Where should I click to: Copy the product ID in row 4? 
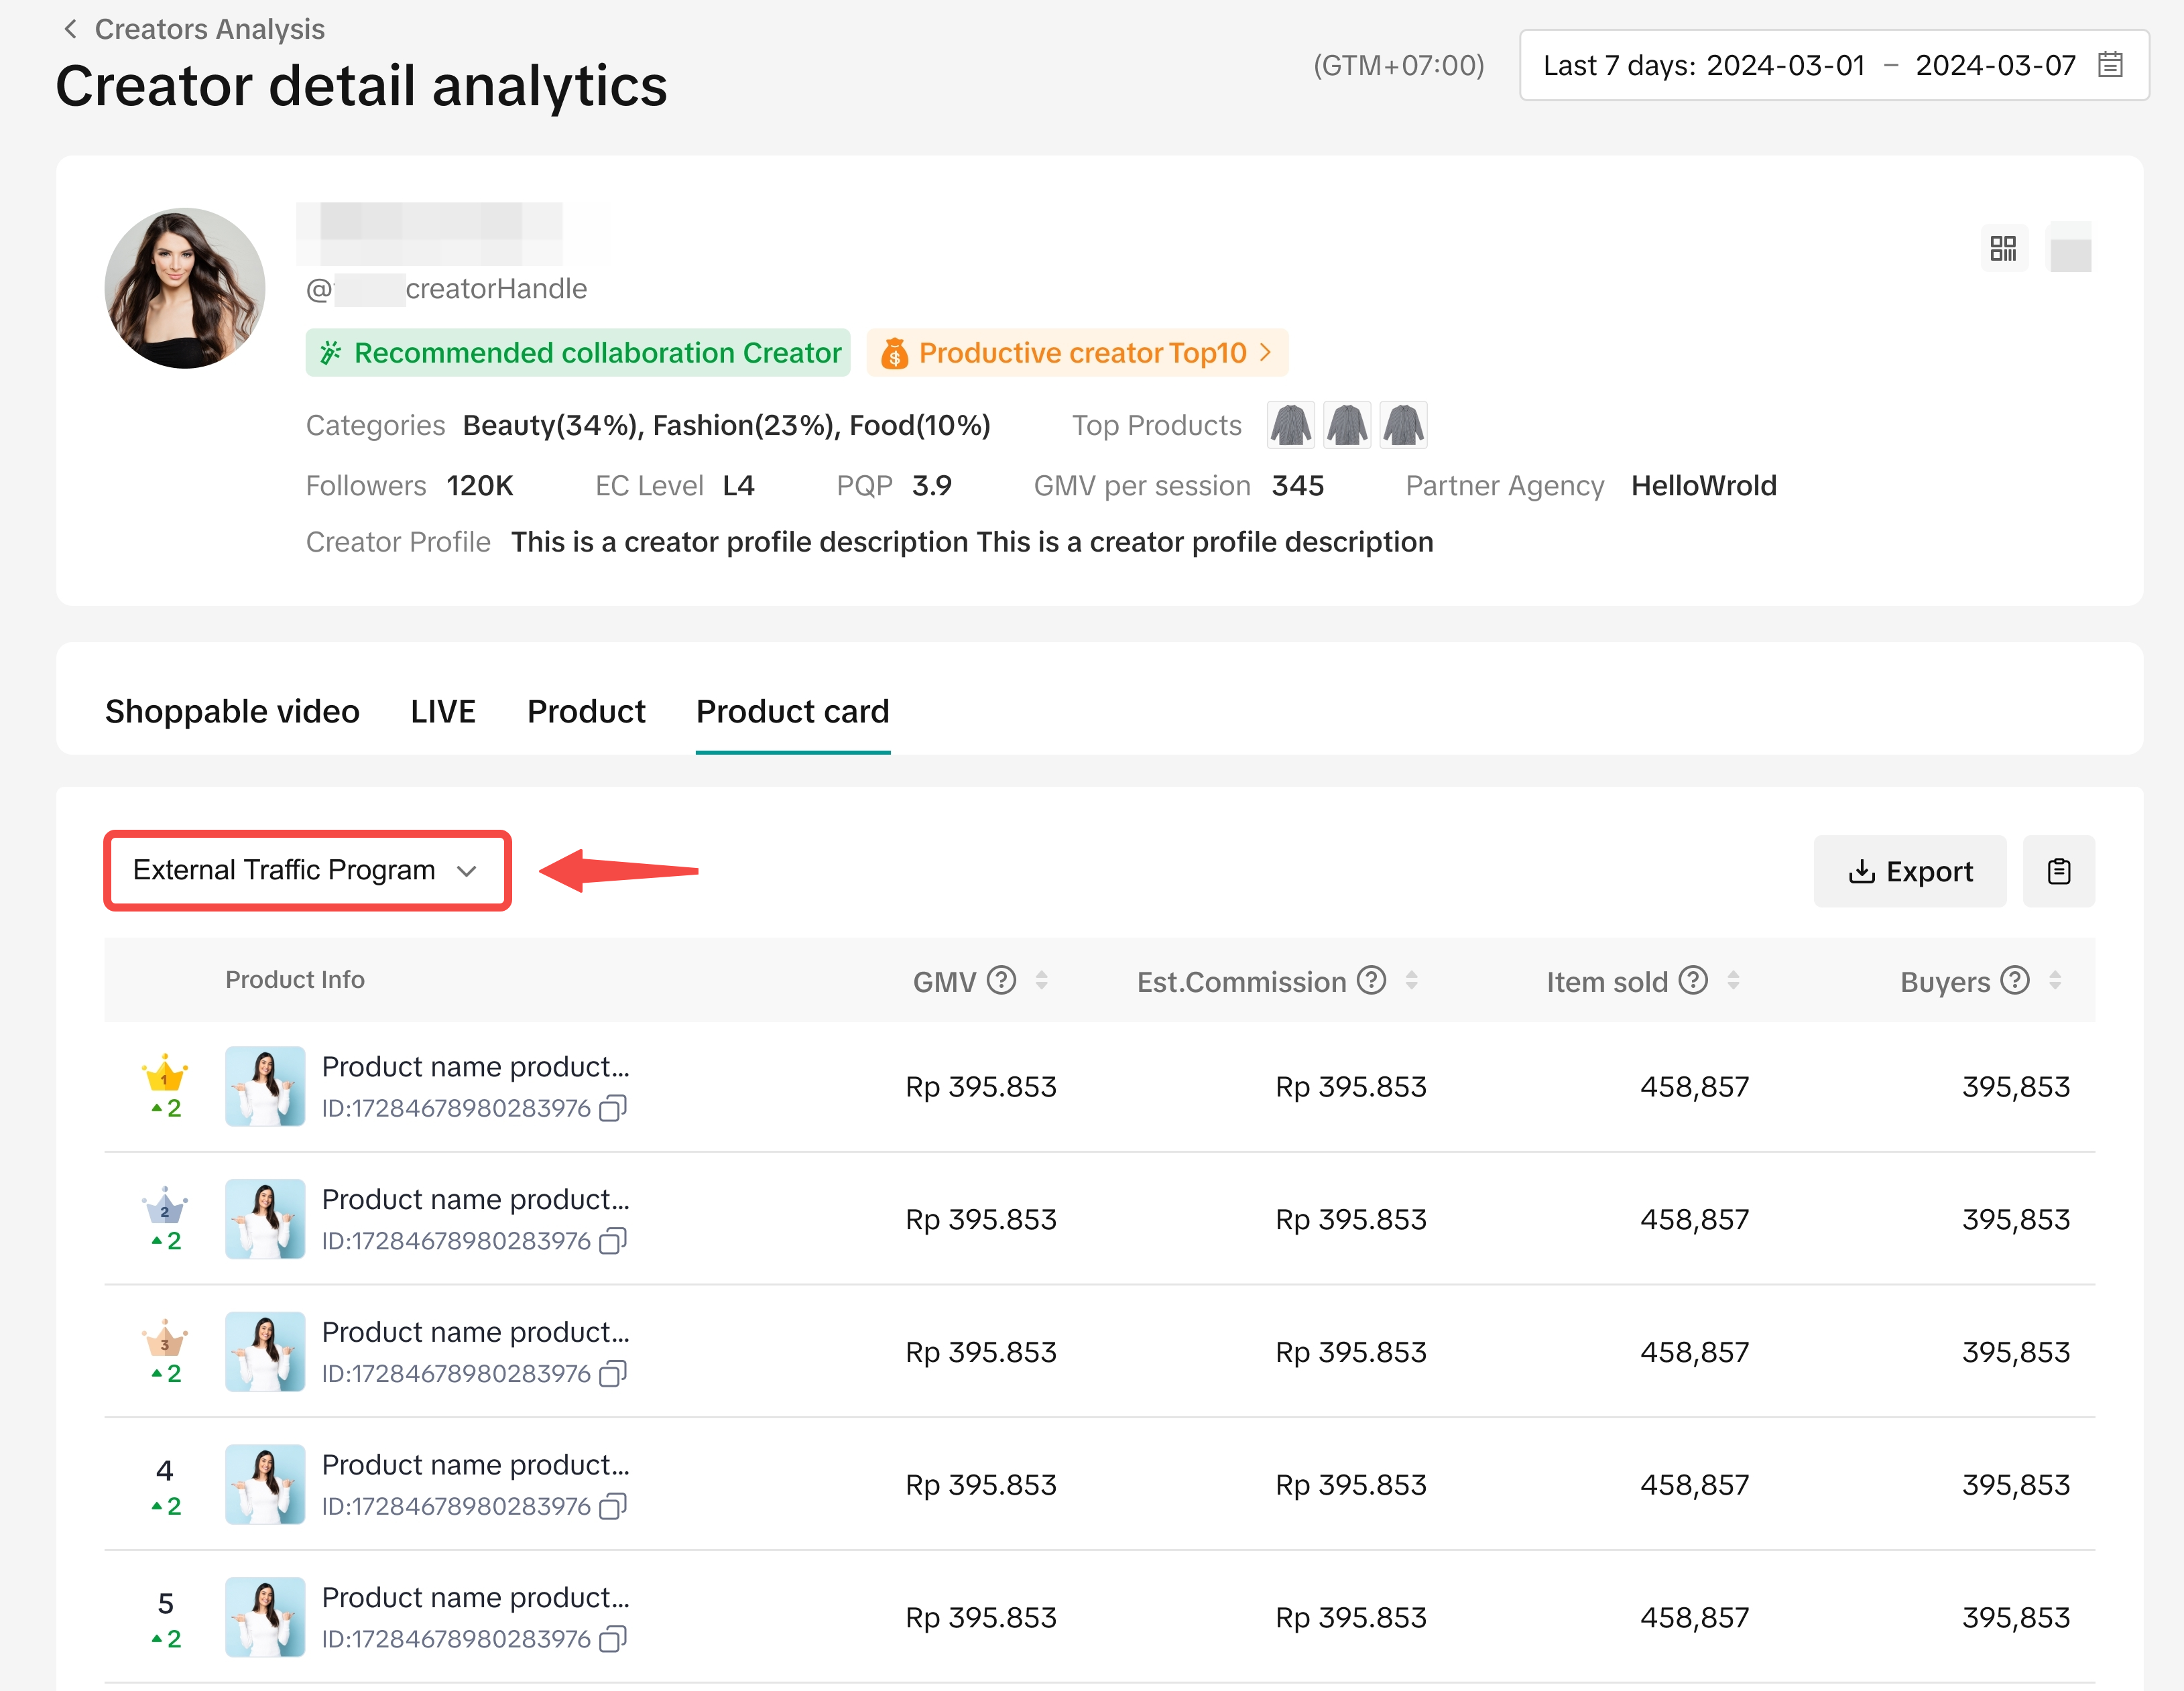pyautogui.click(x=613, y=1506)
